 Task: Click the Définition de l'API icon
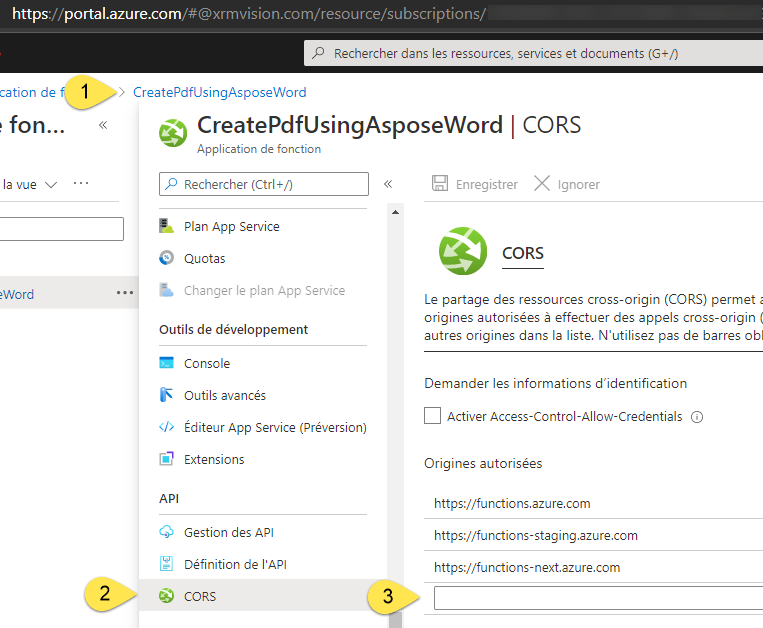tap(167, 564)
